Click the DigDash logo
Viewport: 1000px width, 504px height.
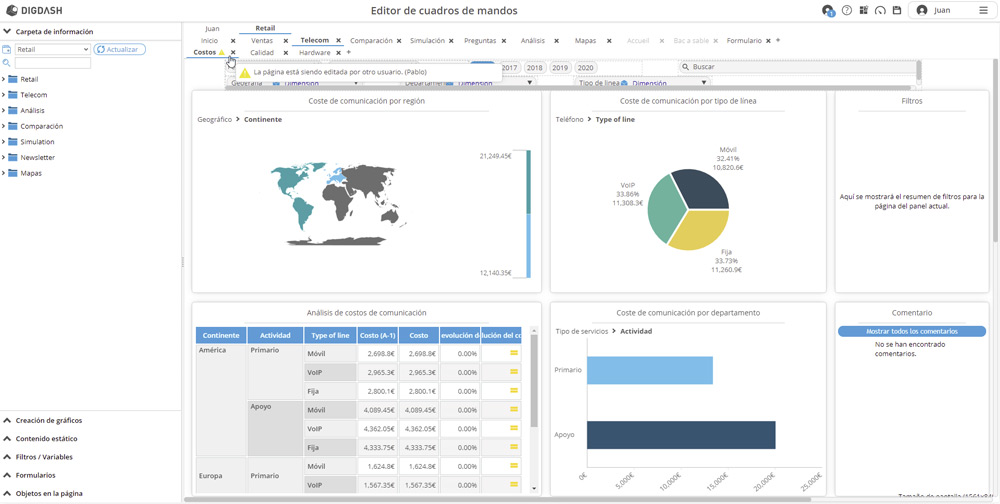[x=34, y=10]
